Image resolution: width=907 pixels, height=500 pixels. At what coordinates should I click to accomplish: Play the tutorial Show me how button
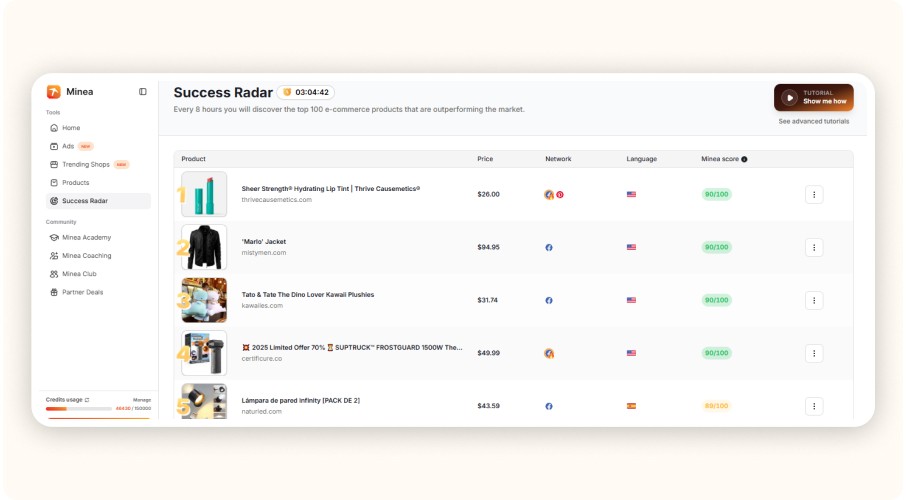813,97
